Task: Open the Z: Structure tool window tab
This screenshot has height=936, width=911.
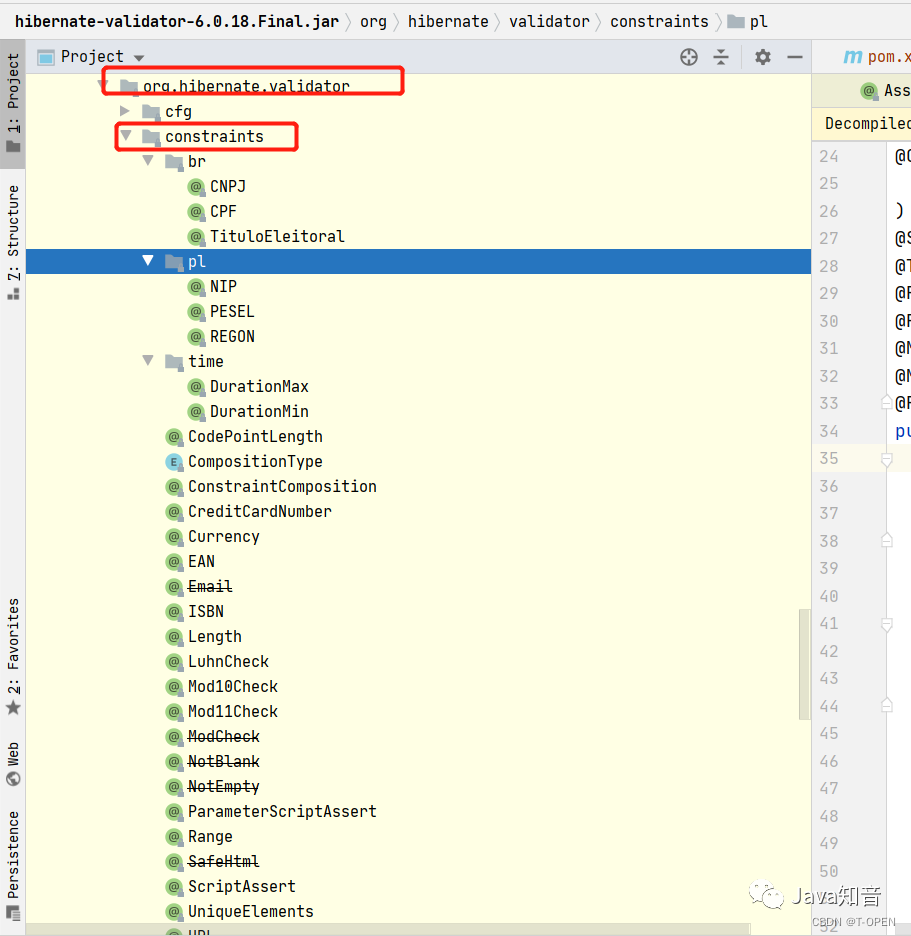Action: (x=13, y=242)
